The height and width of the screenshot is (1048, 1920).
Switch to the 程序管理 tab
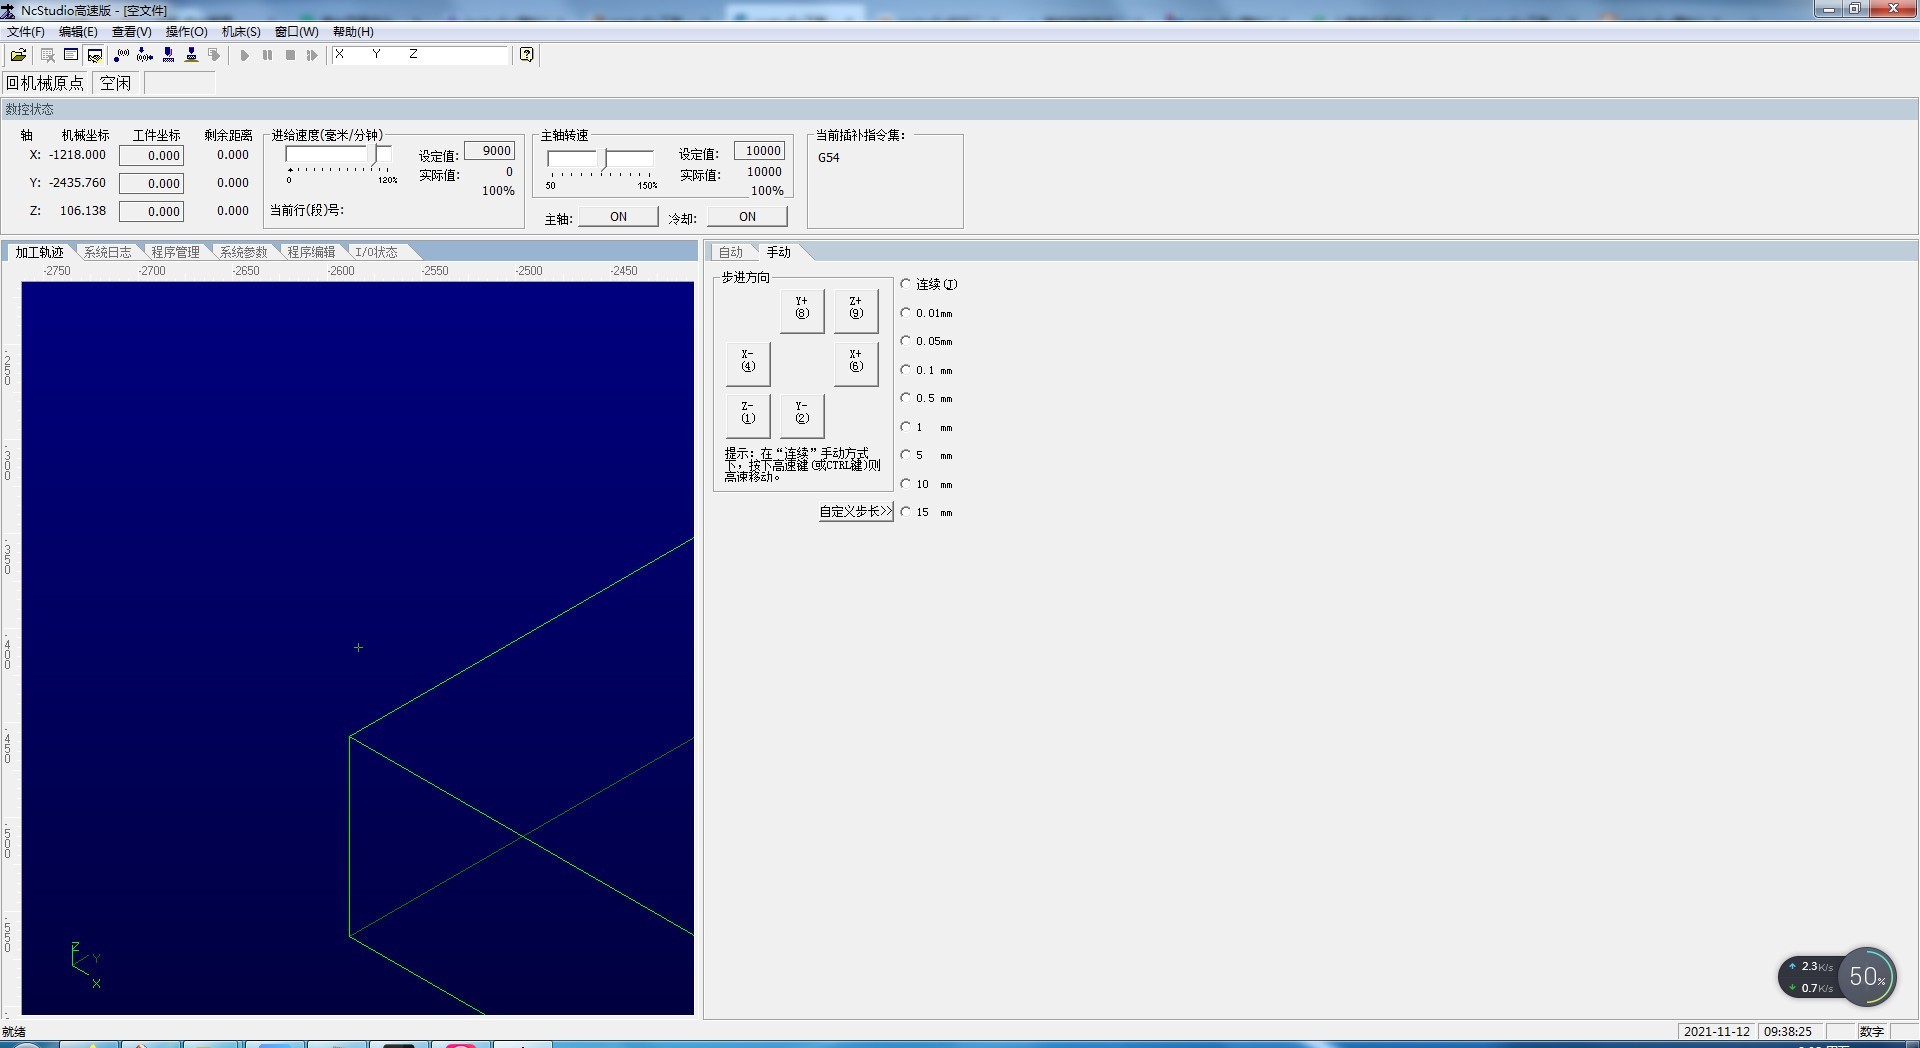(x=175, y=252)
